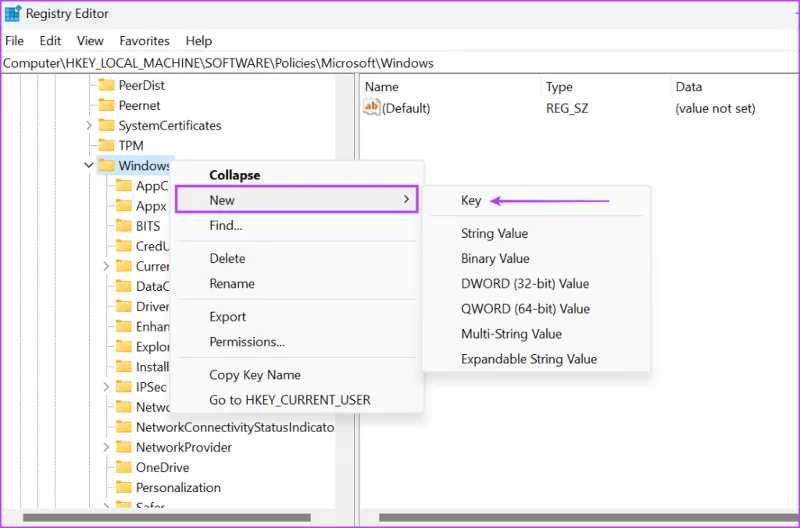Select the TPM folder icon
800x528 pixels.
[x=106, y=145]
